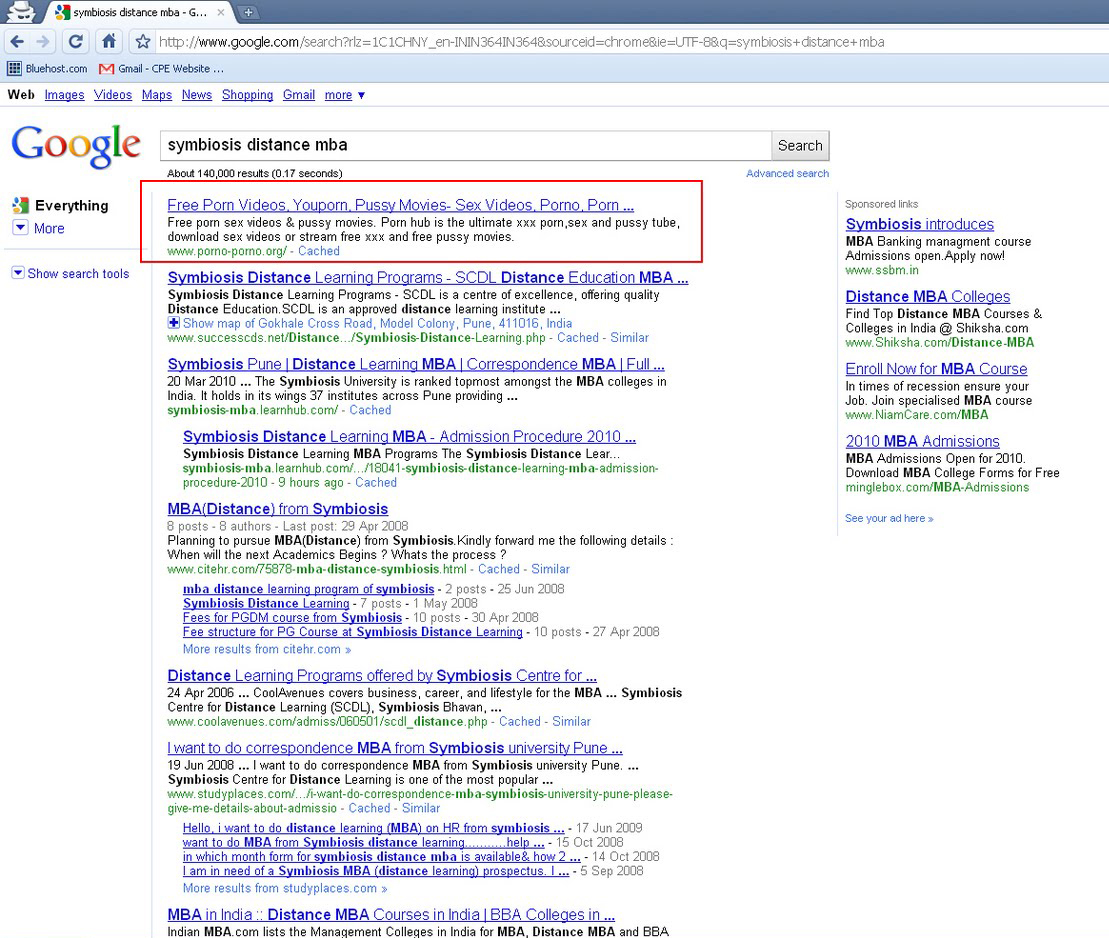Viewport: 1109px width, 938px height.
Task: Open the Bluehost.com bookmark
Action: click(x=47, y=69)
